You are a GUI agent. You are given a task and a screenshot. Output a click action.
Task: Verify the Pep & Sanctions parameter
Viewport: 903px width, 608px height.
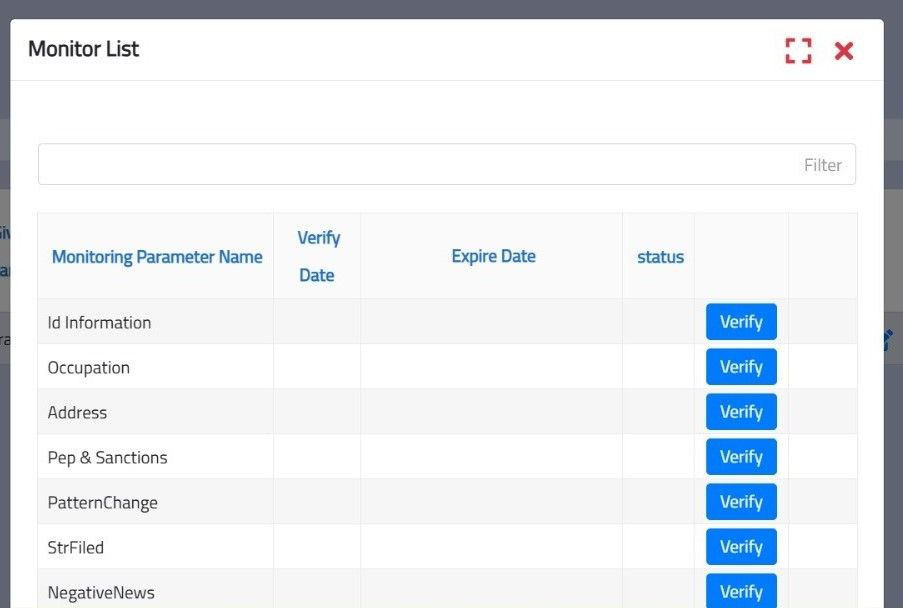tap(741, 457)
